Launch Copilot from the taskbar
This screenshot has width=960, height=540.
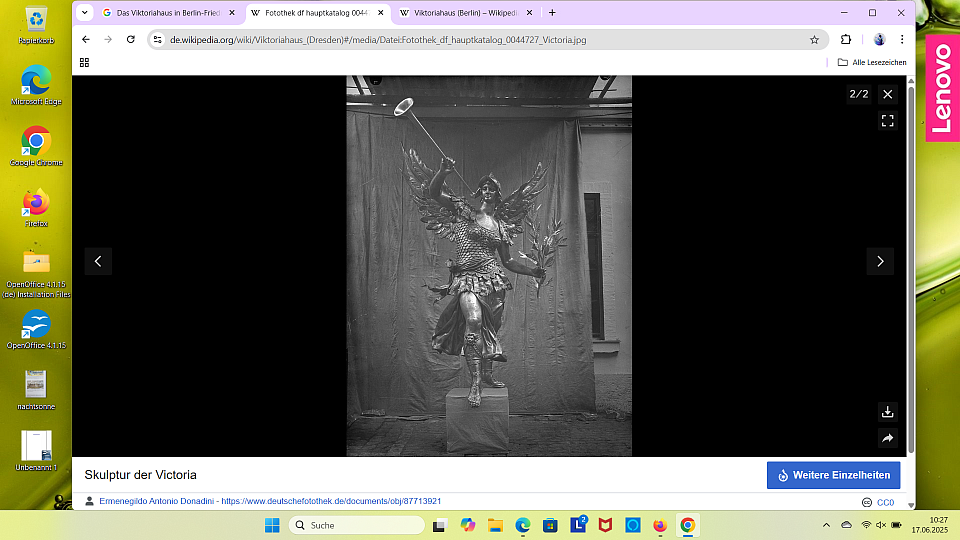(x=468, y=525)
